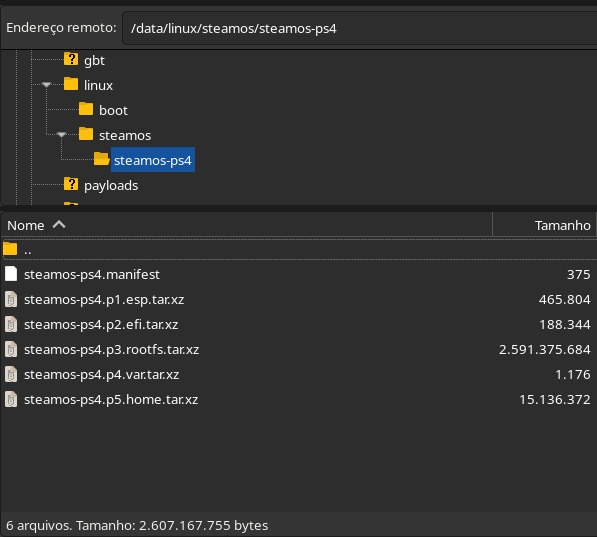Click the 15.136.372 size value
The image size is (597, 537).
click(x=555, y=400)
